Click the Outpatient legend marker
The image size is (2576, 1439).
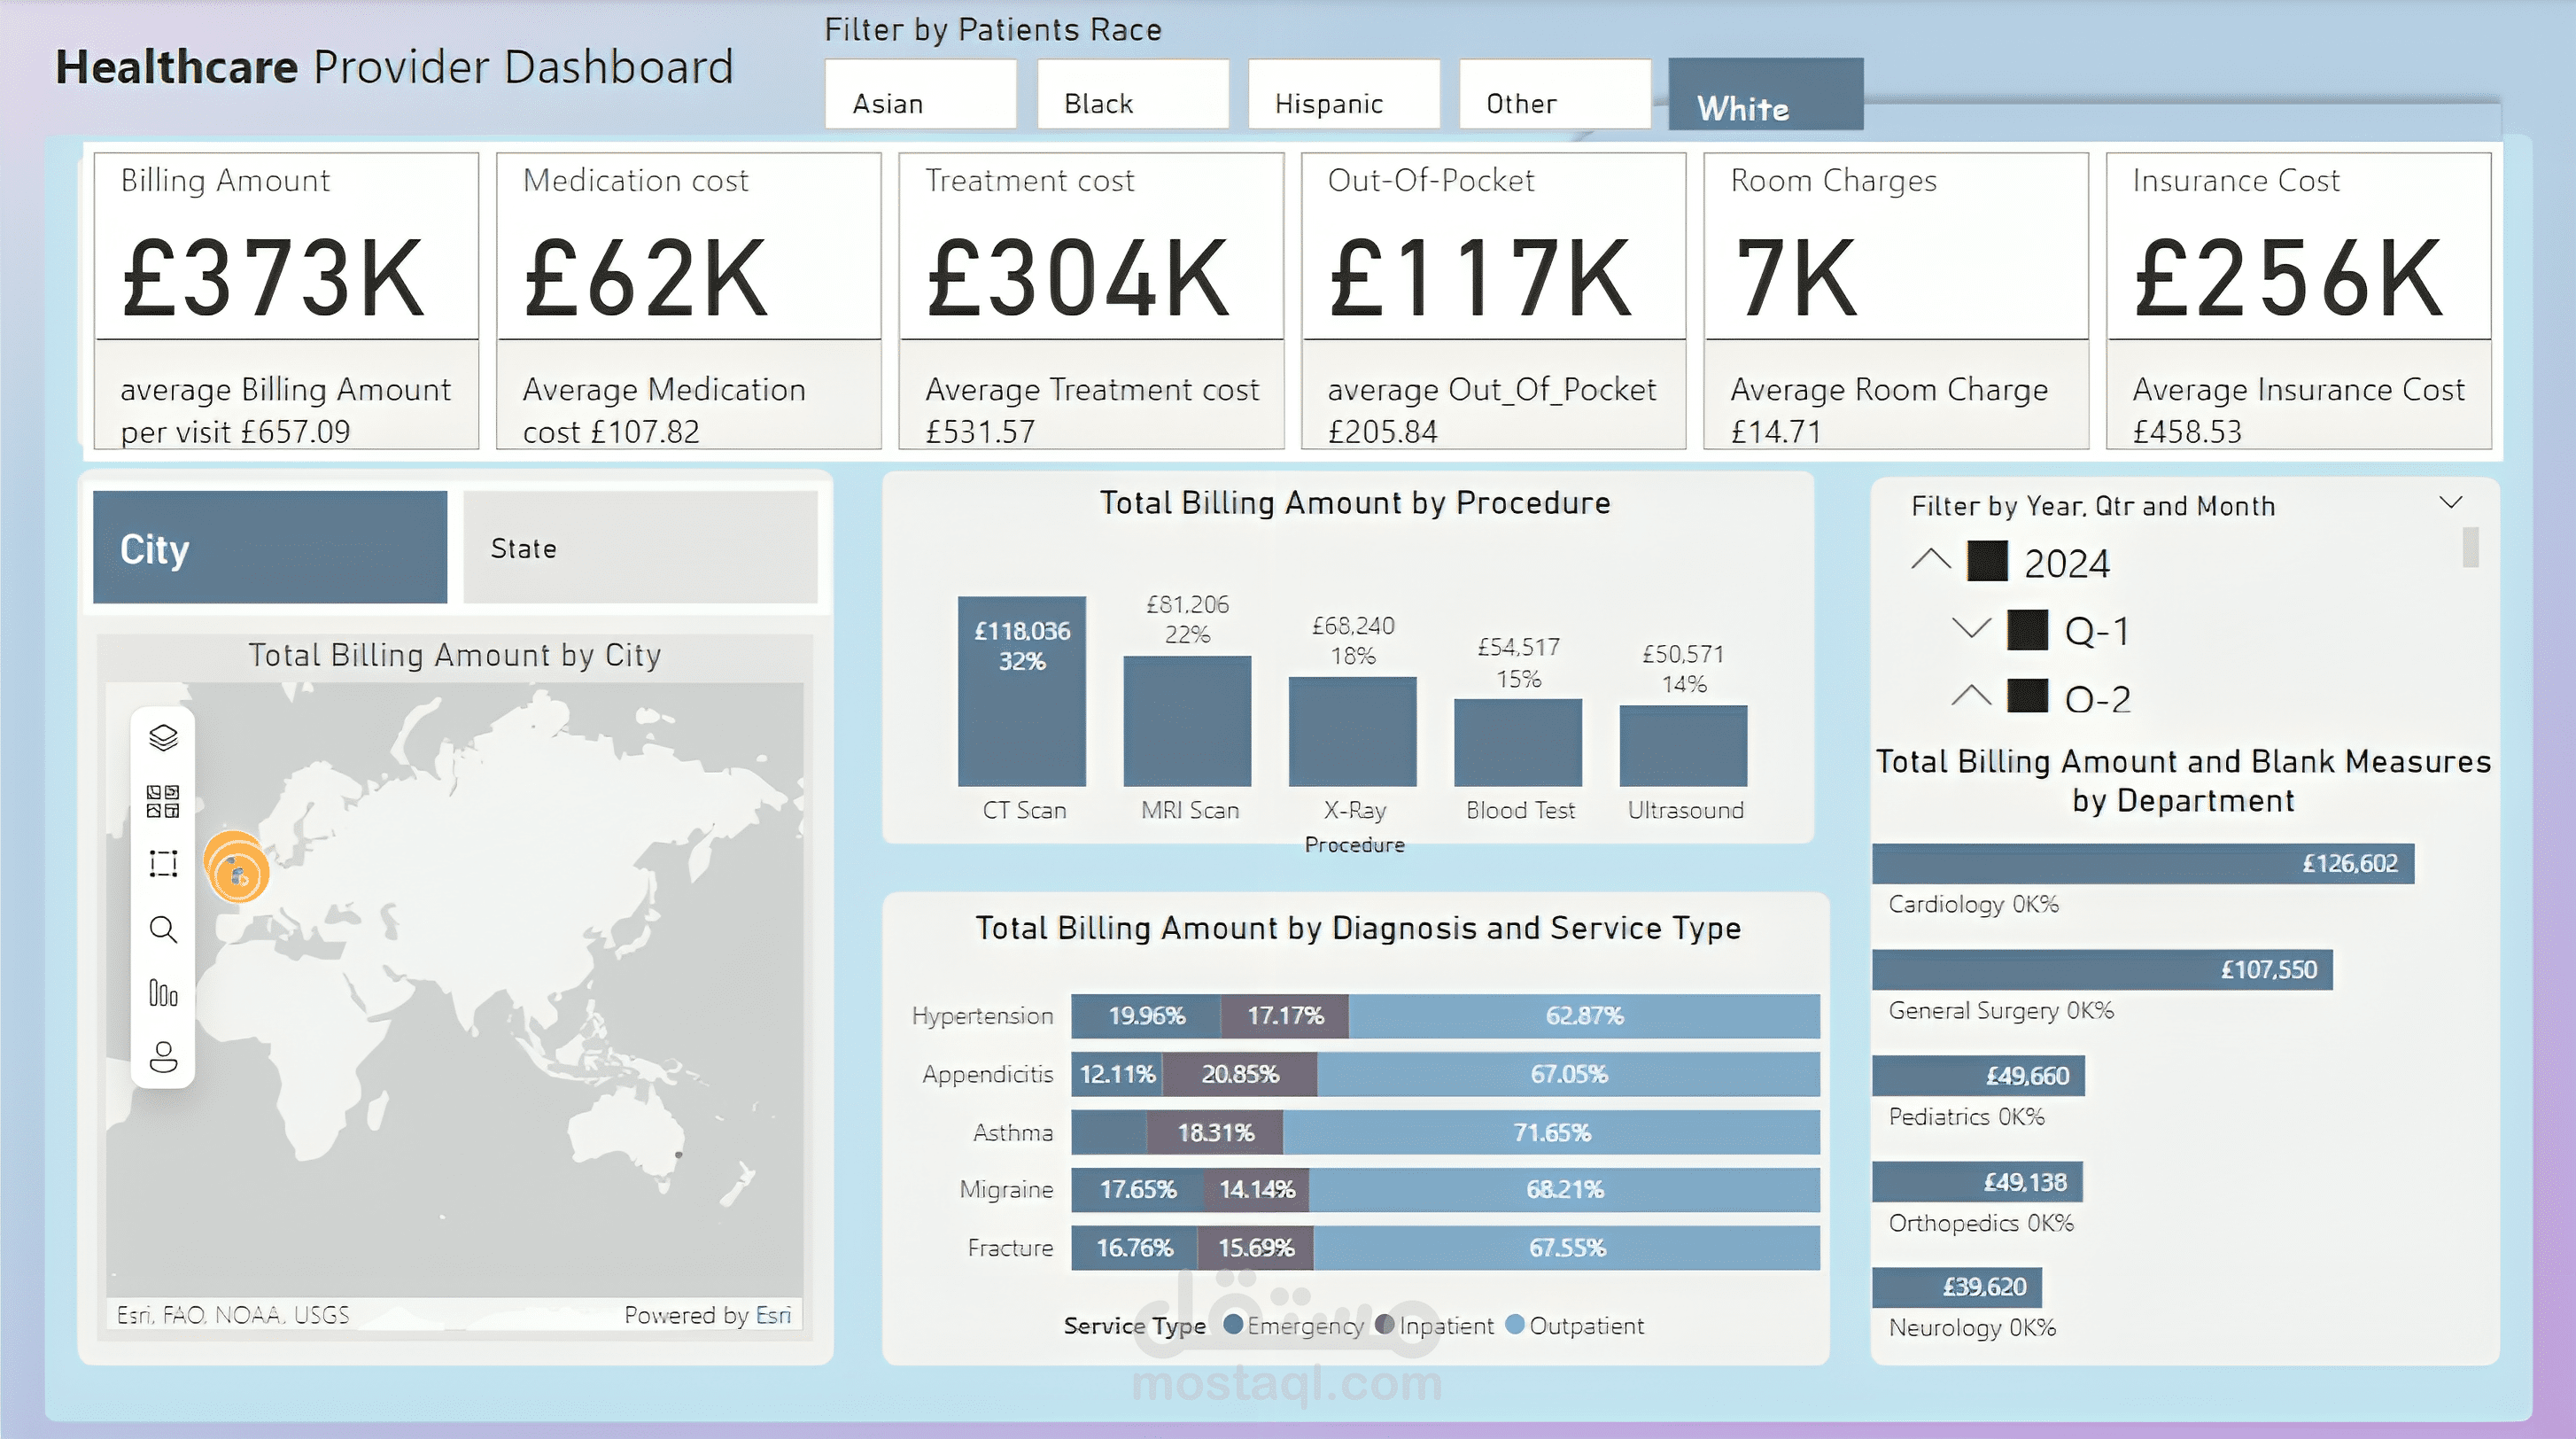coord(1515,1325)
